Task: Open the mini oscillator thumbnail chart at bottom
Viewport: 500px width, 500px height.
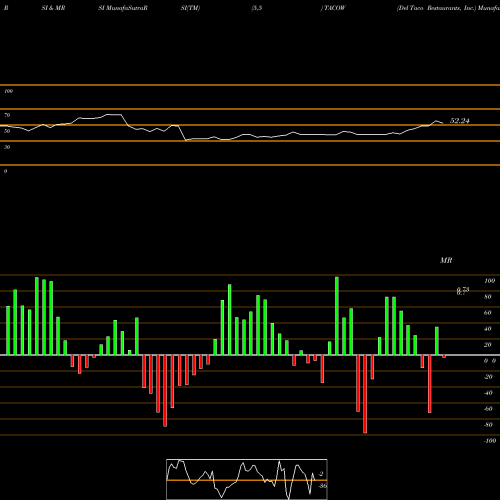Action: coord(247,479)
